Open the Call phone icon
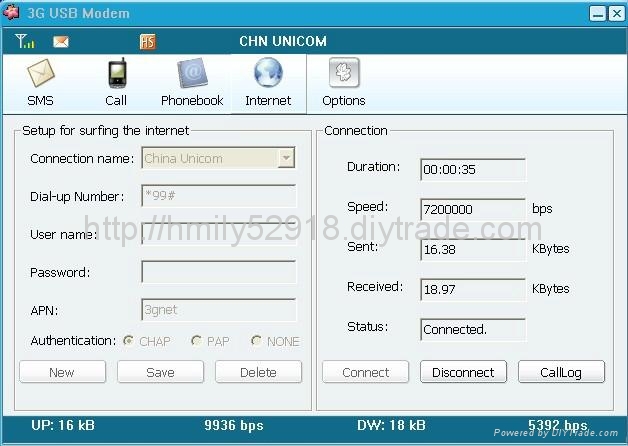Image resolution: width=628 pixels, height=446 pixels. click(x=117, y=73)
